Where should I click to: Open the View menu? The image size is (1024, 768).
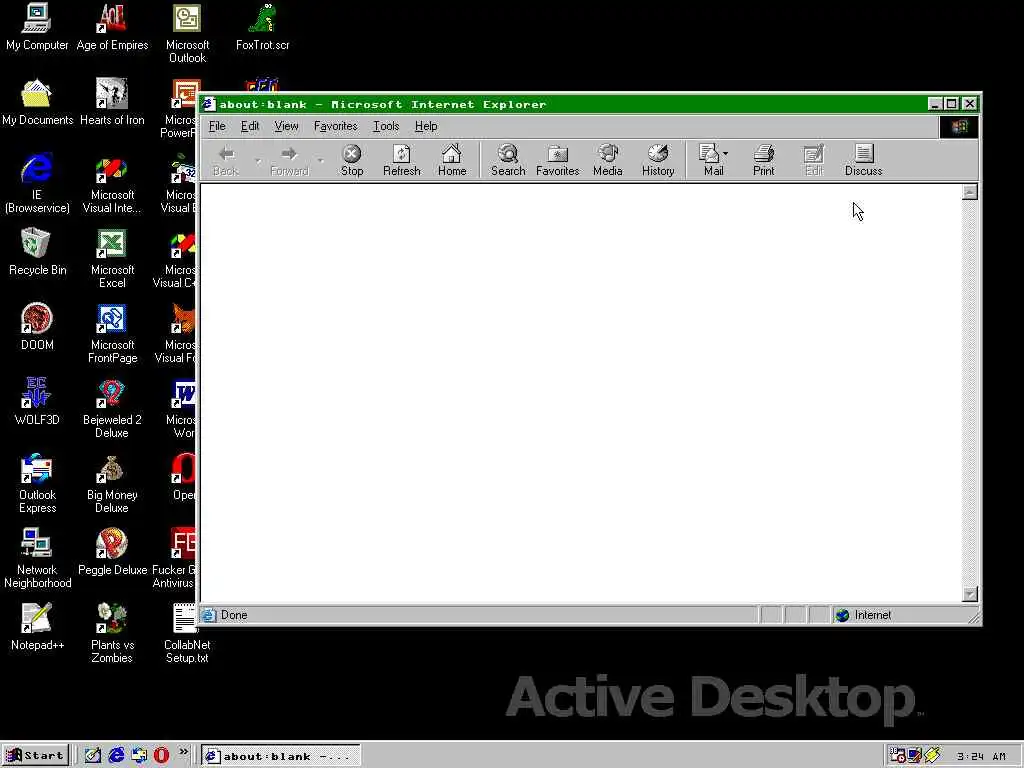(286, 126)
